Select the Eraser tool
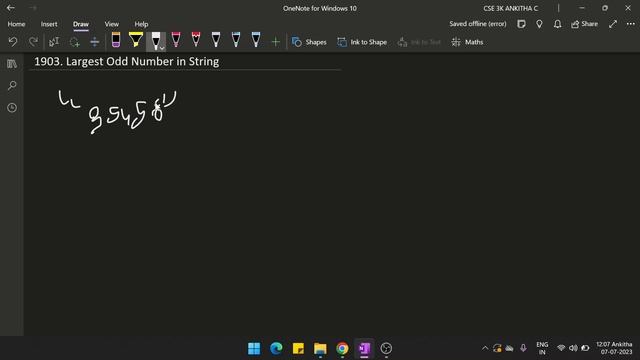Screen dimensions: 640x360 tap(116, 40)
